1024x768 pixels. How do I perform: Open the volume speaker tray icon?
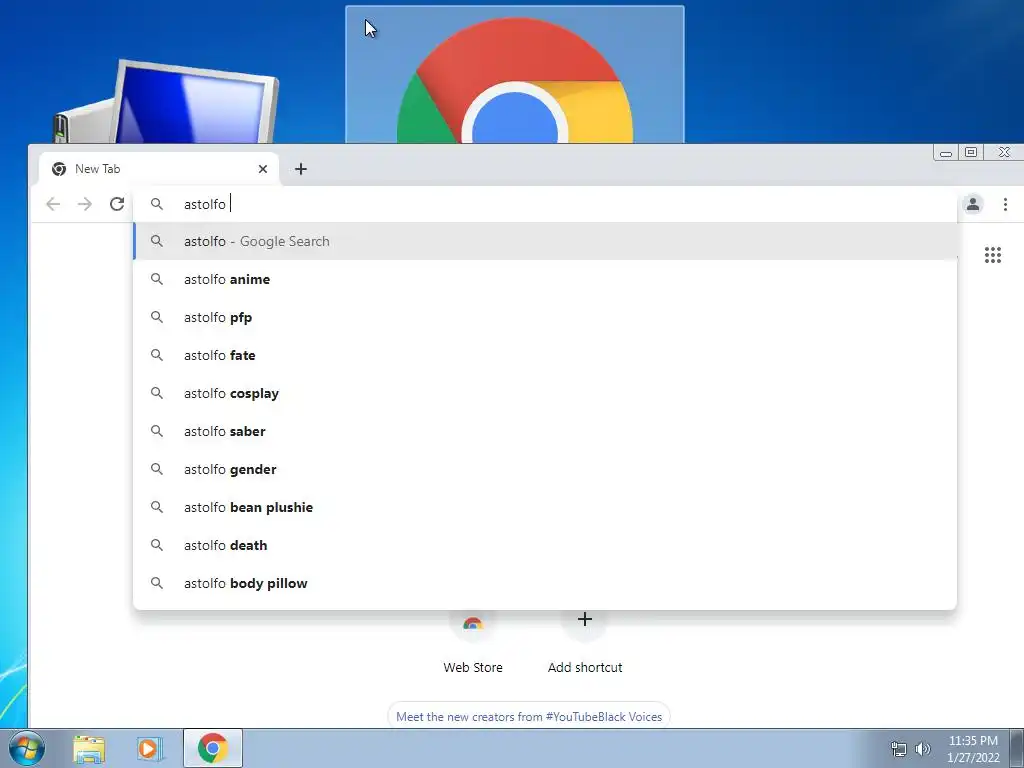[x=922, y=749]
